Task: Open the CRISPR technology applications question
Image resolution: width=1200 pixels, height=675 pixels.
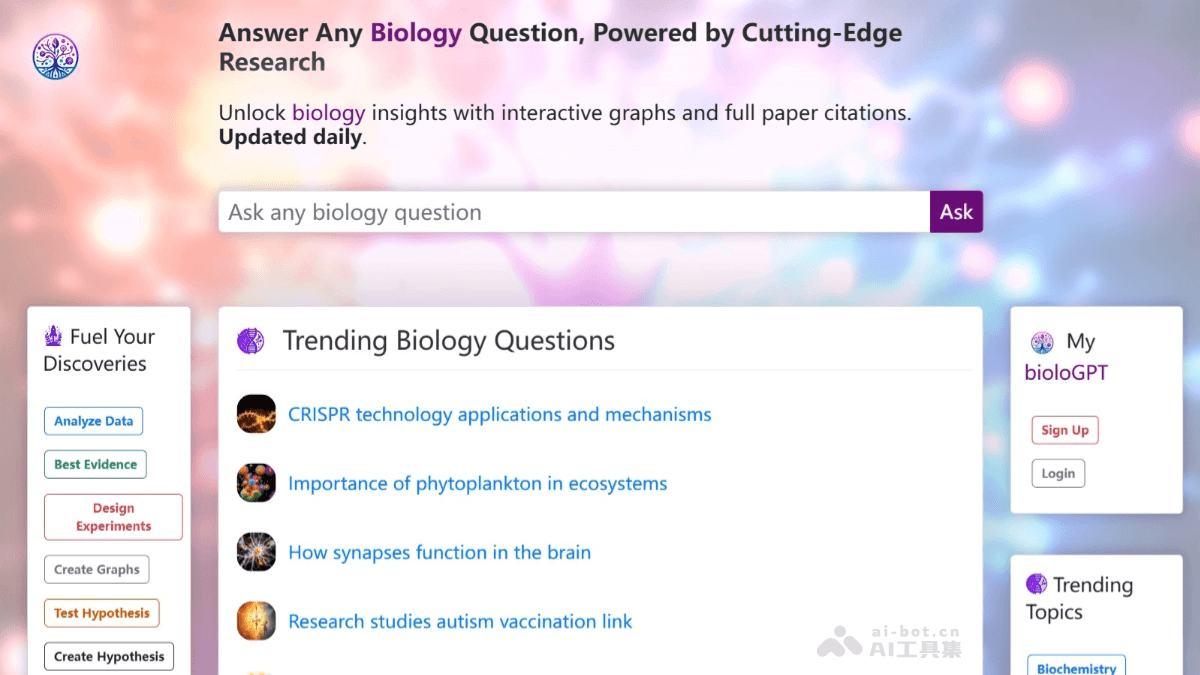Action: (x=500, y=414)
